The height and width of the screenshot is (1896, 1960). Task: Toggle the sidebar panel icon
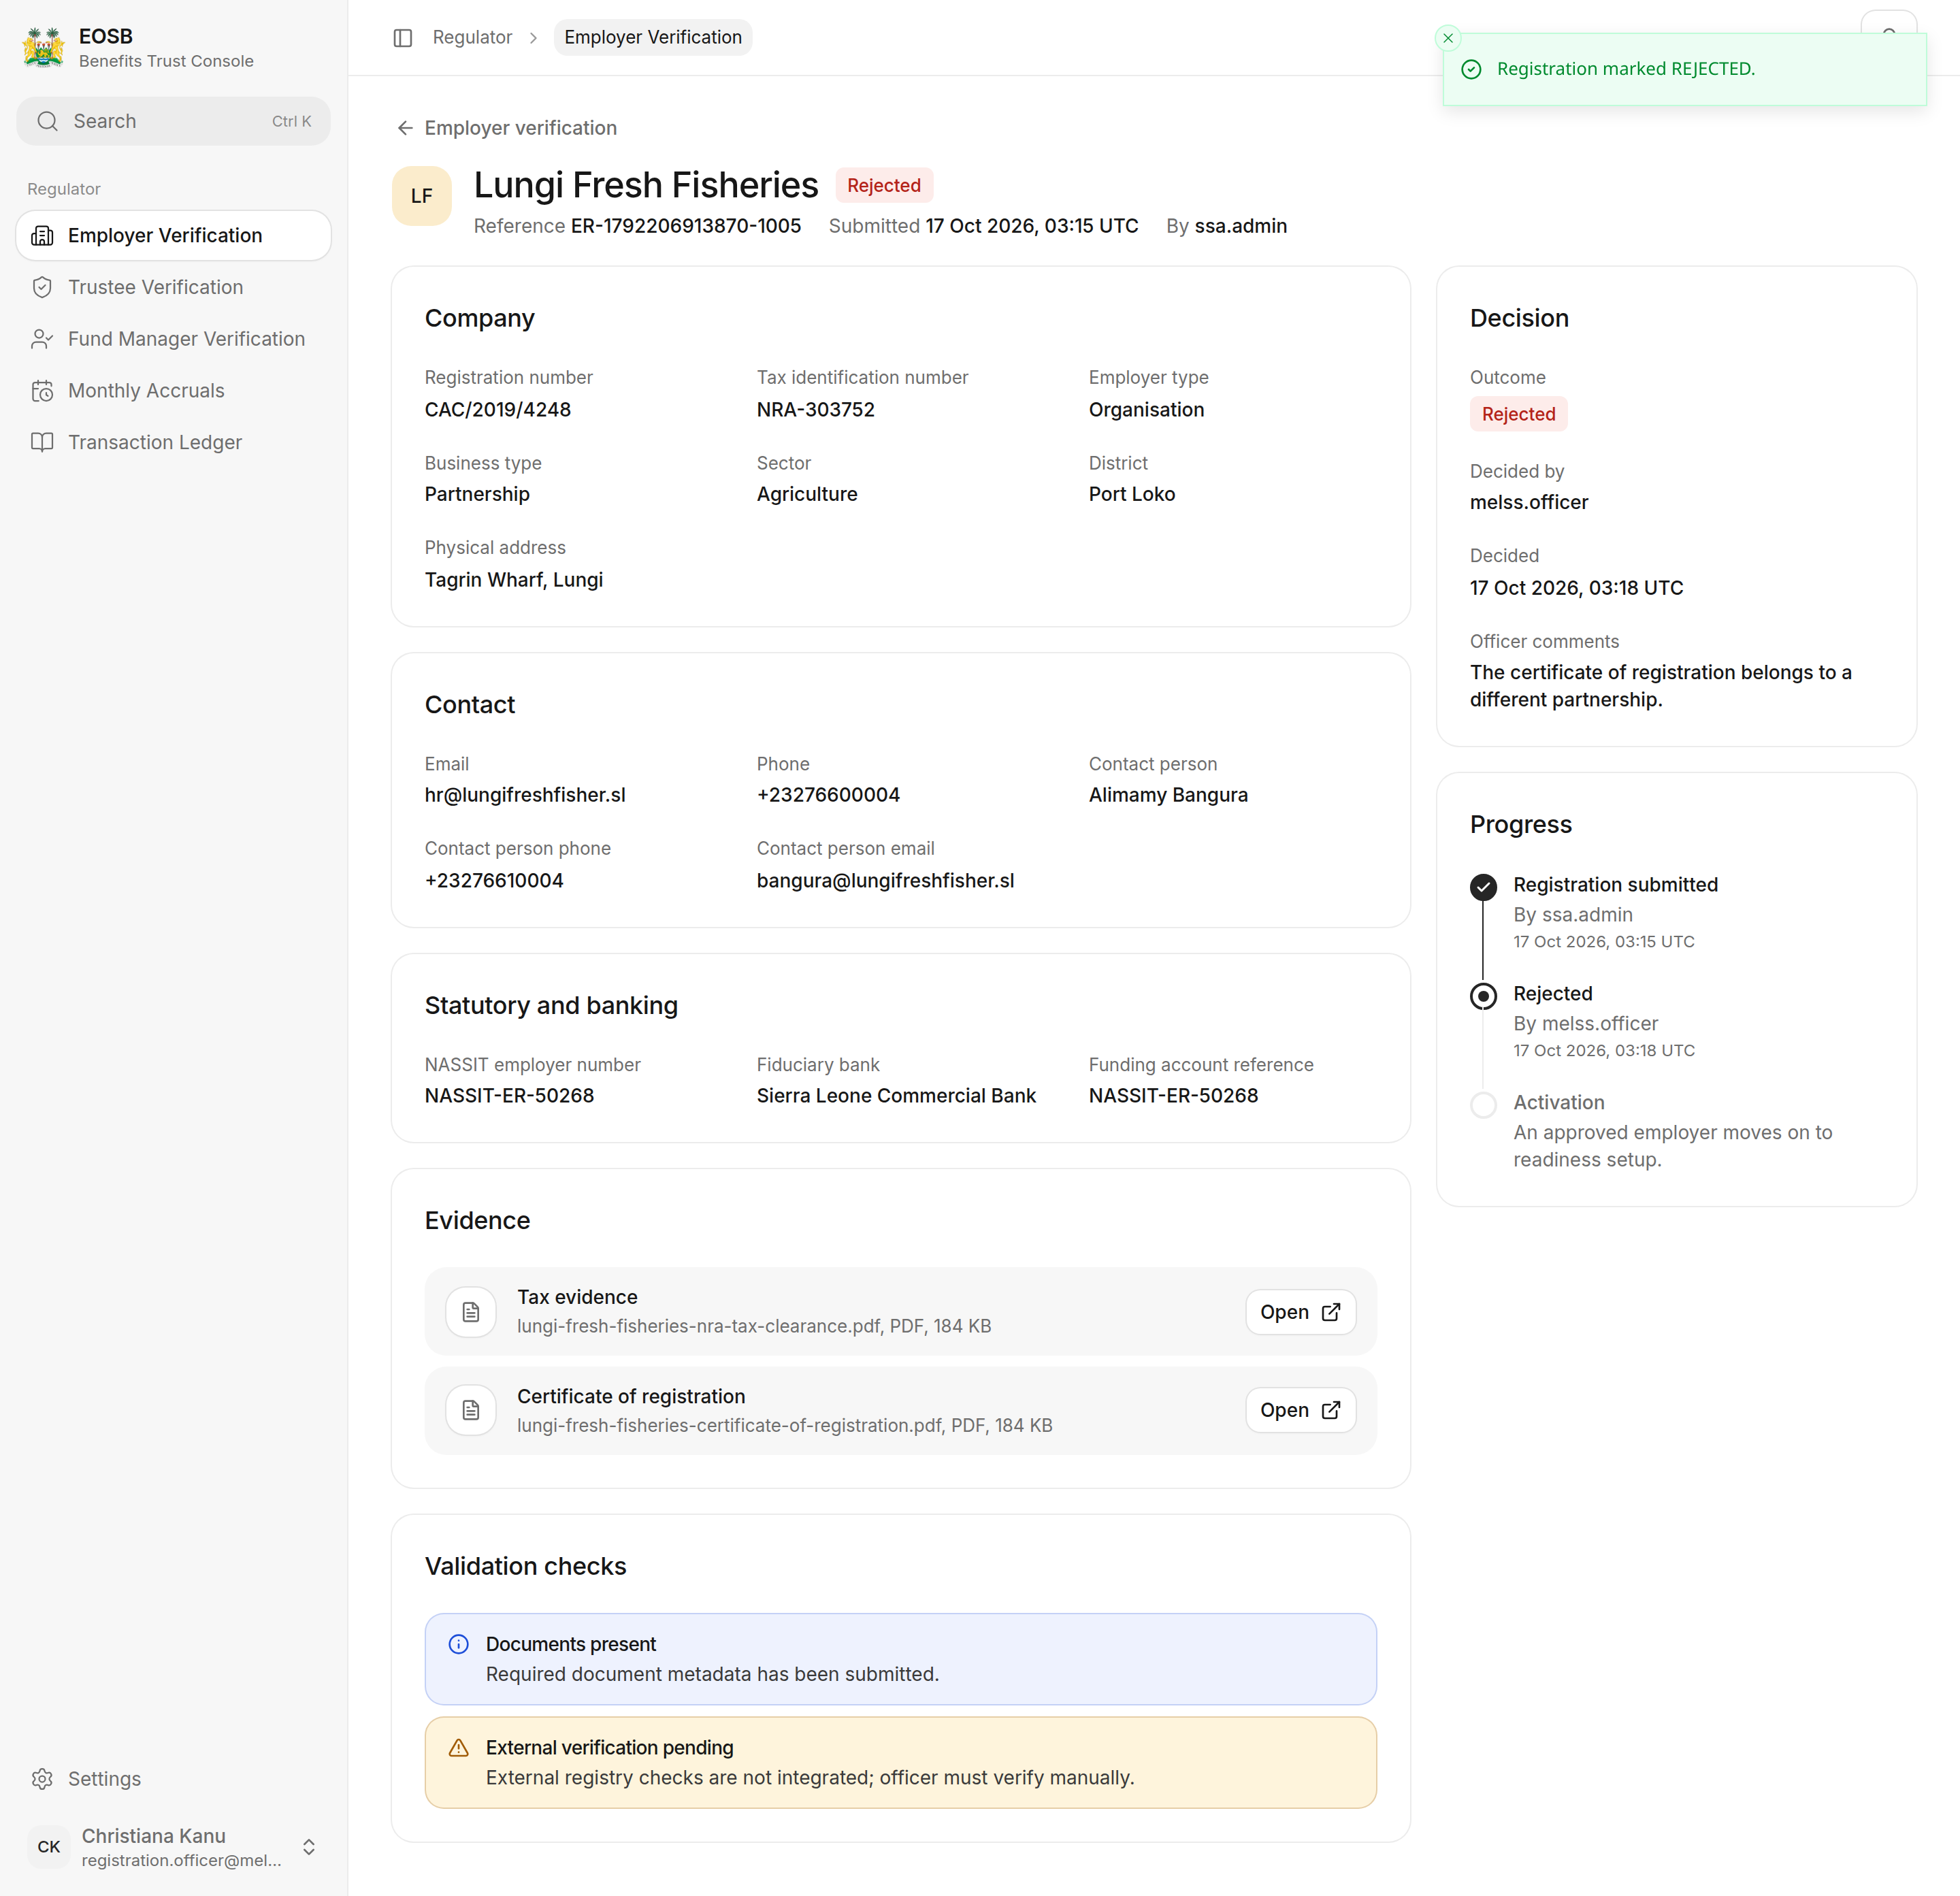pyautogui.click(x=403, y=38)
